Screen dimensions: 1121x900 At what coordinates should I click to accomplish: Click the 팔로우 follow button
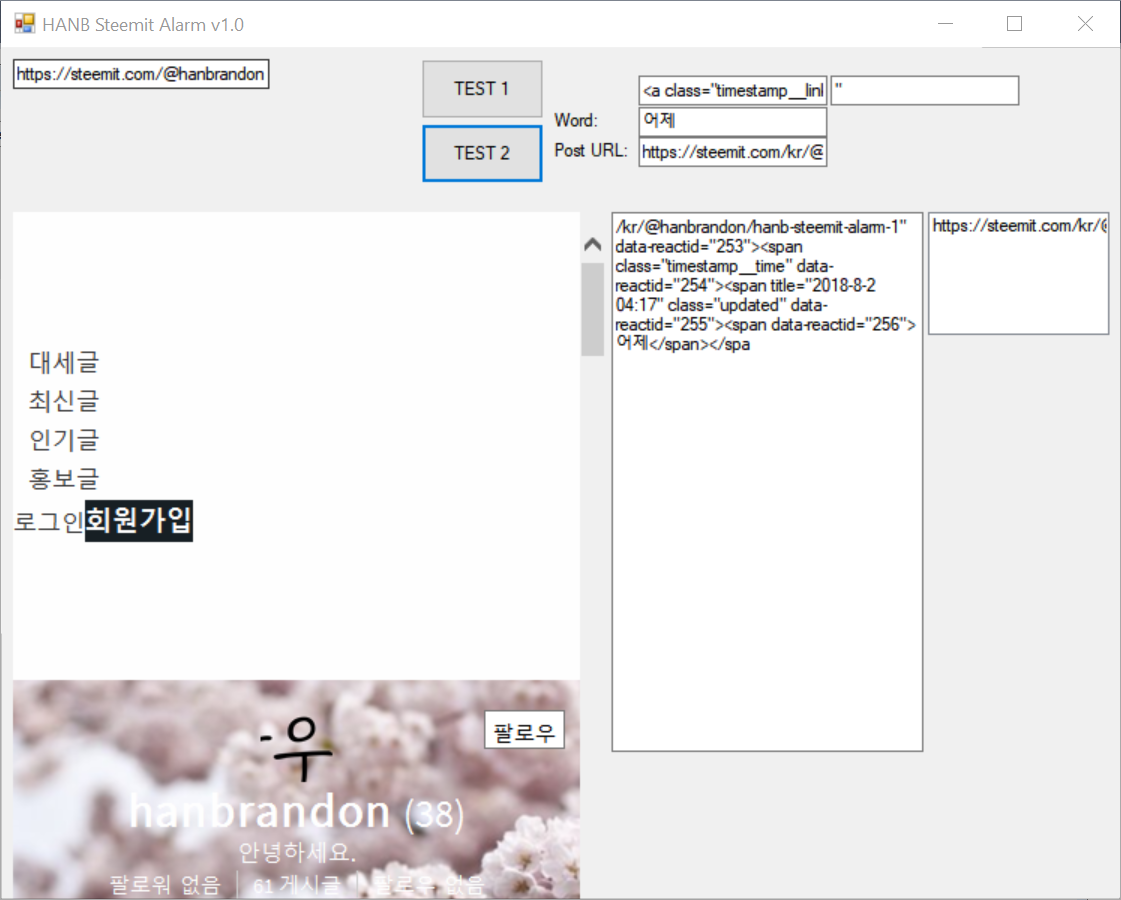click(524, 731)
